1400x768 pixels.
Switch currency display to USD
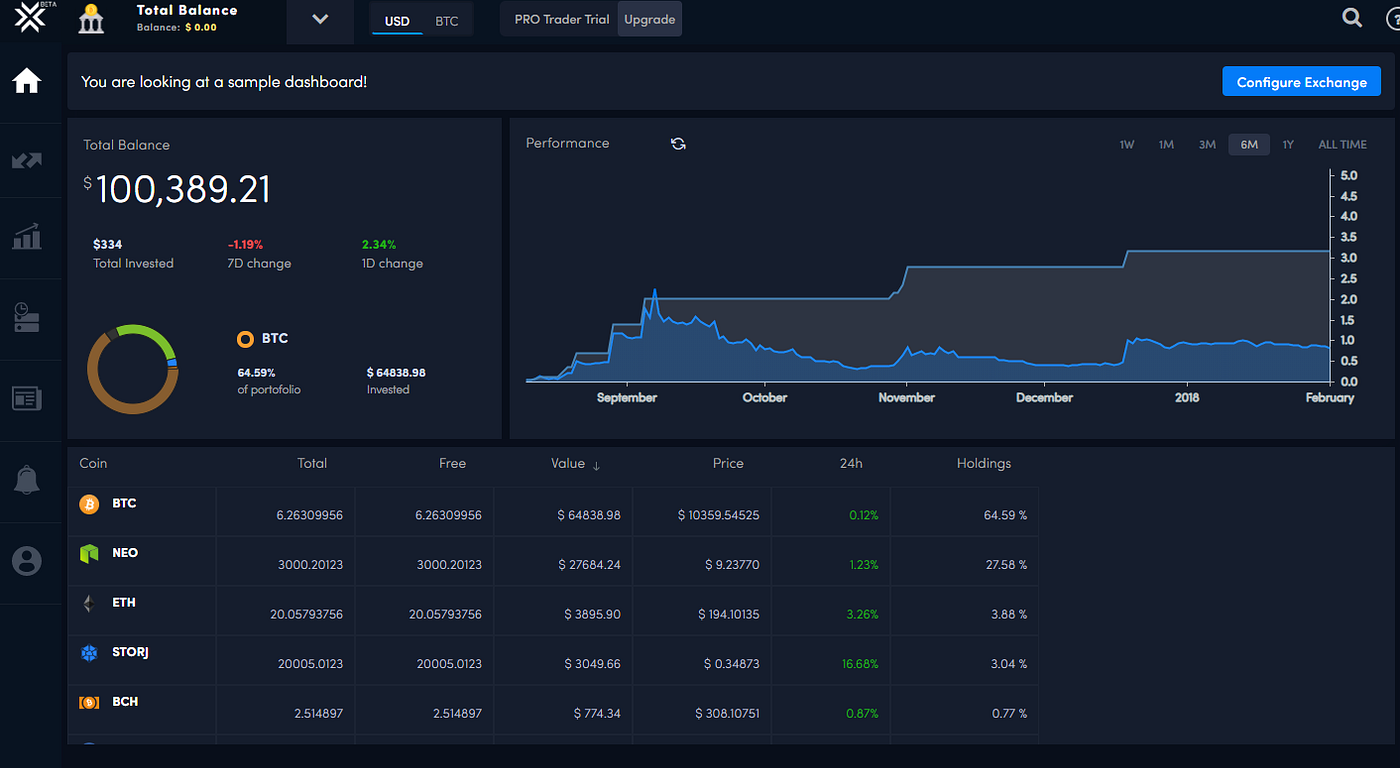click(397, 21)
